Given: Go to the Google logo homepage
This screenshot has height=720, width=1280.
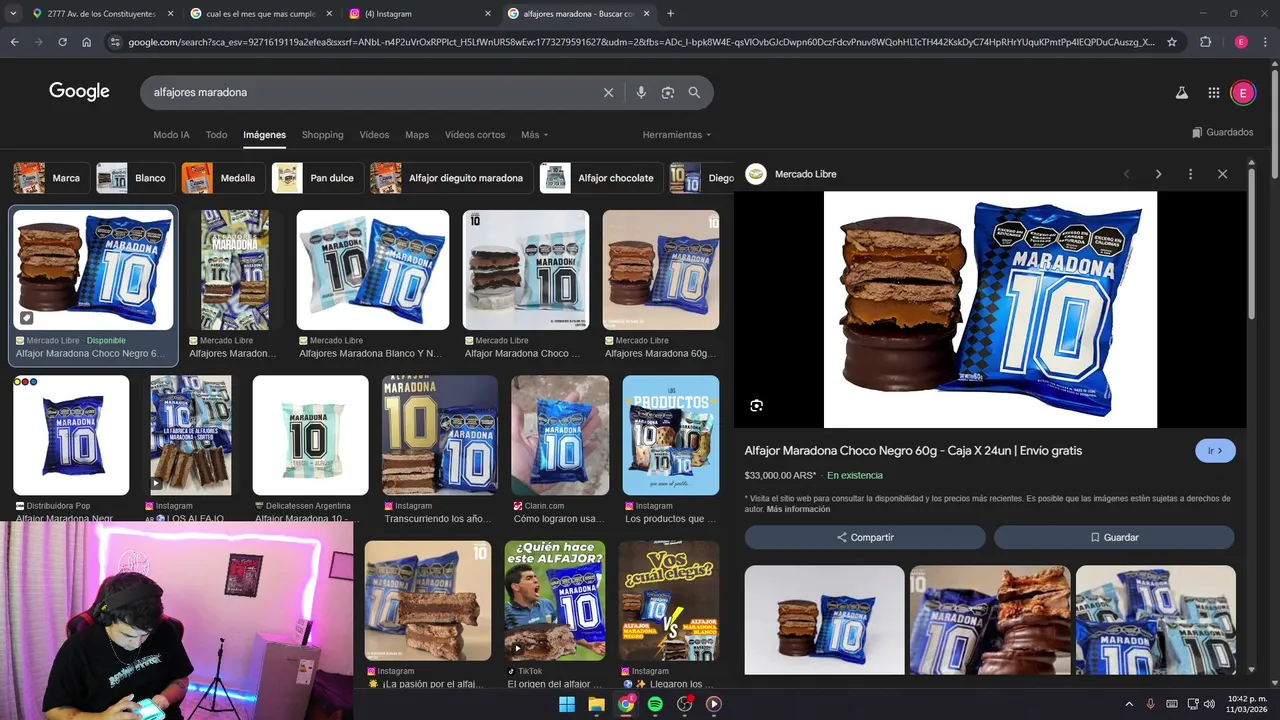Looking at the screenshot, I should point(79,92).
